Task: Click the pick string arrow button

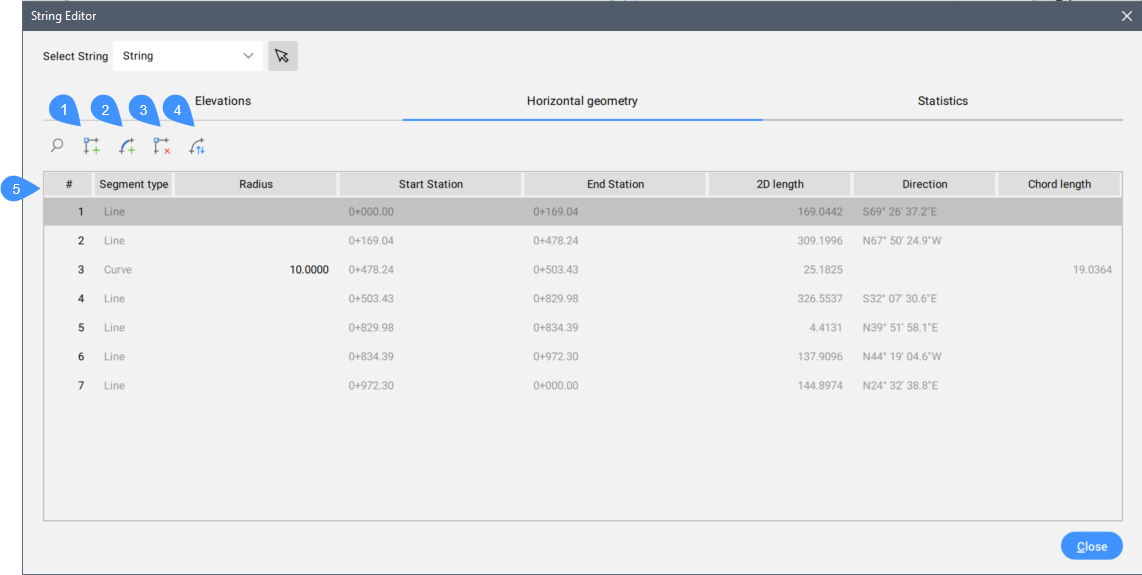Action: (x=283, y=56)
